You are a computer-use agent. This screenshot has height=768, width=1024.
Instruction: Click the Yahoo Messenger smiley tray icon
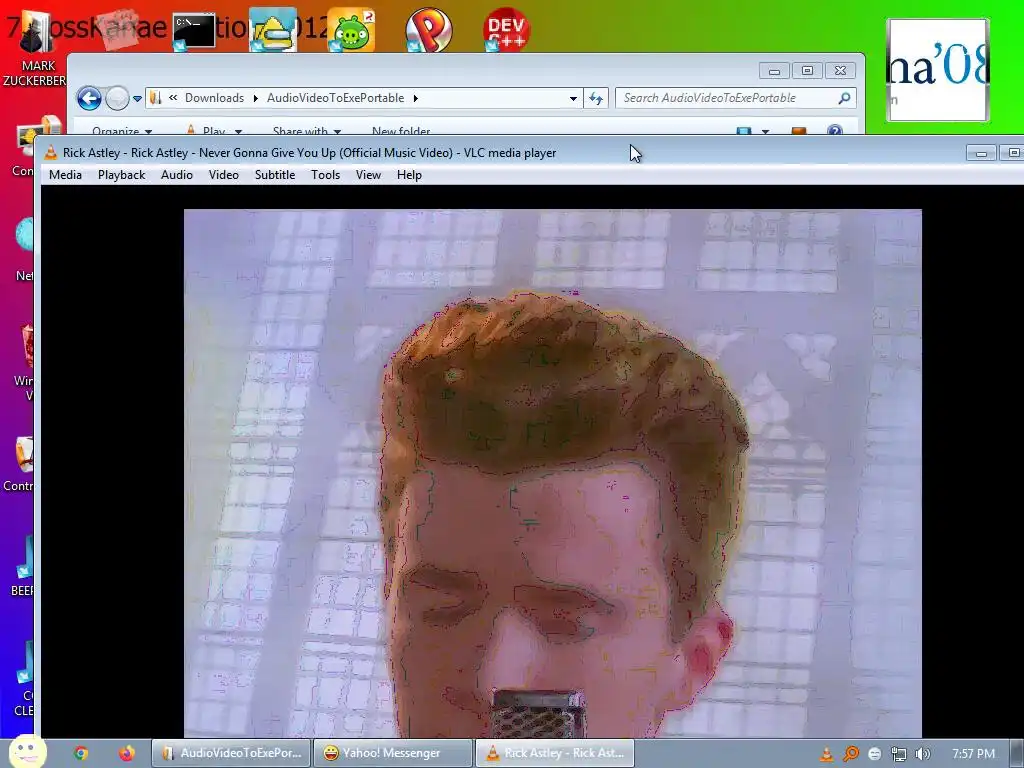coord(875,754)
